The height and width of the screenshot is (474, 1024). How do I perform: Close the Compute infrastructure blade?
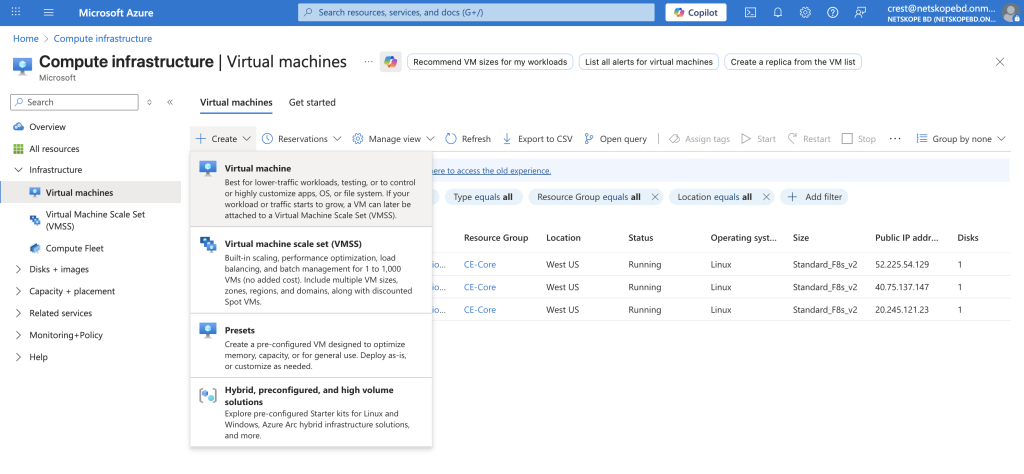[1000, 61]
